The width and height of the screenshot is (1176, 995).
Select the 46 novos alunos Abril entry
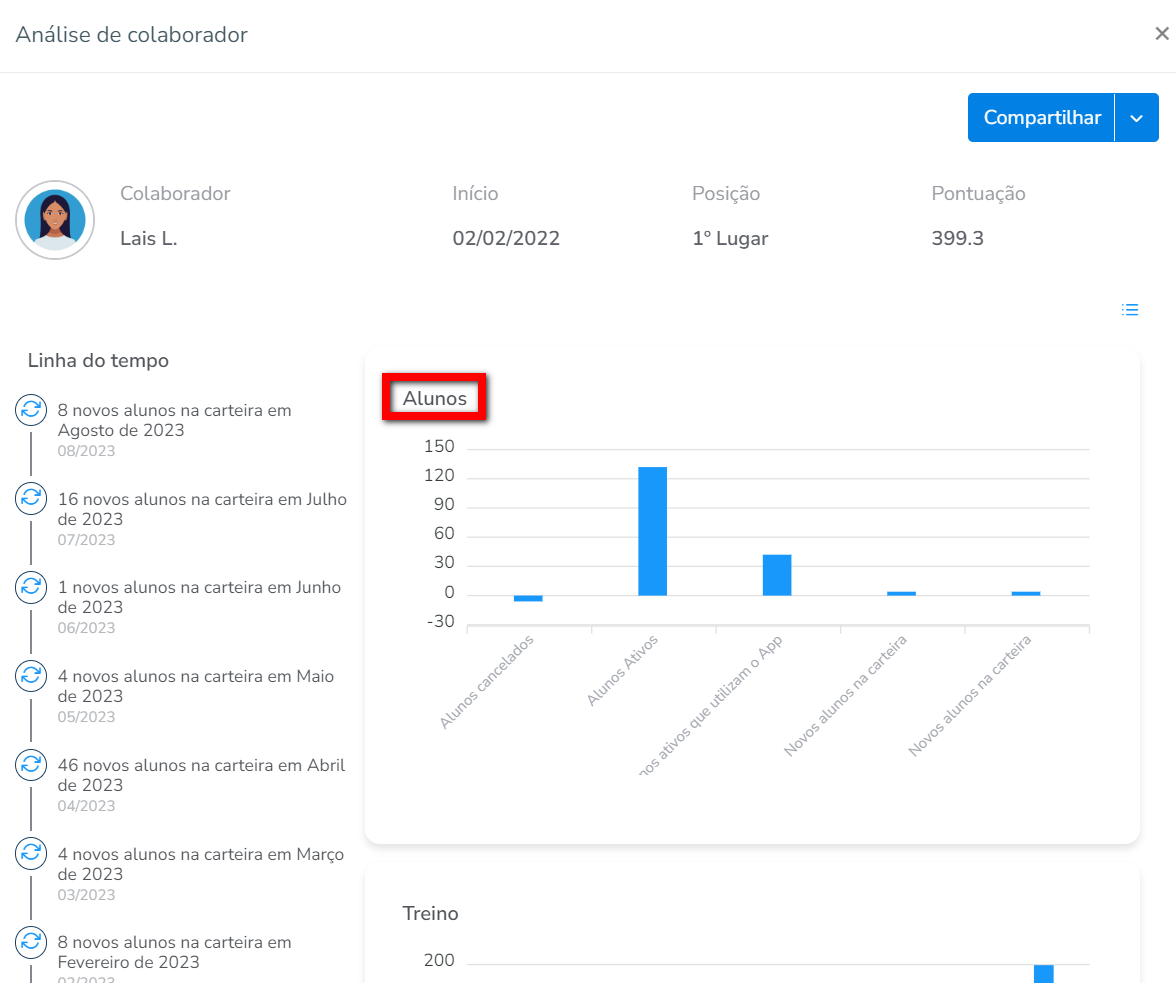201,775
